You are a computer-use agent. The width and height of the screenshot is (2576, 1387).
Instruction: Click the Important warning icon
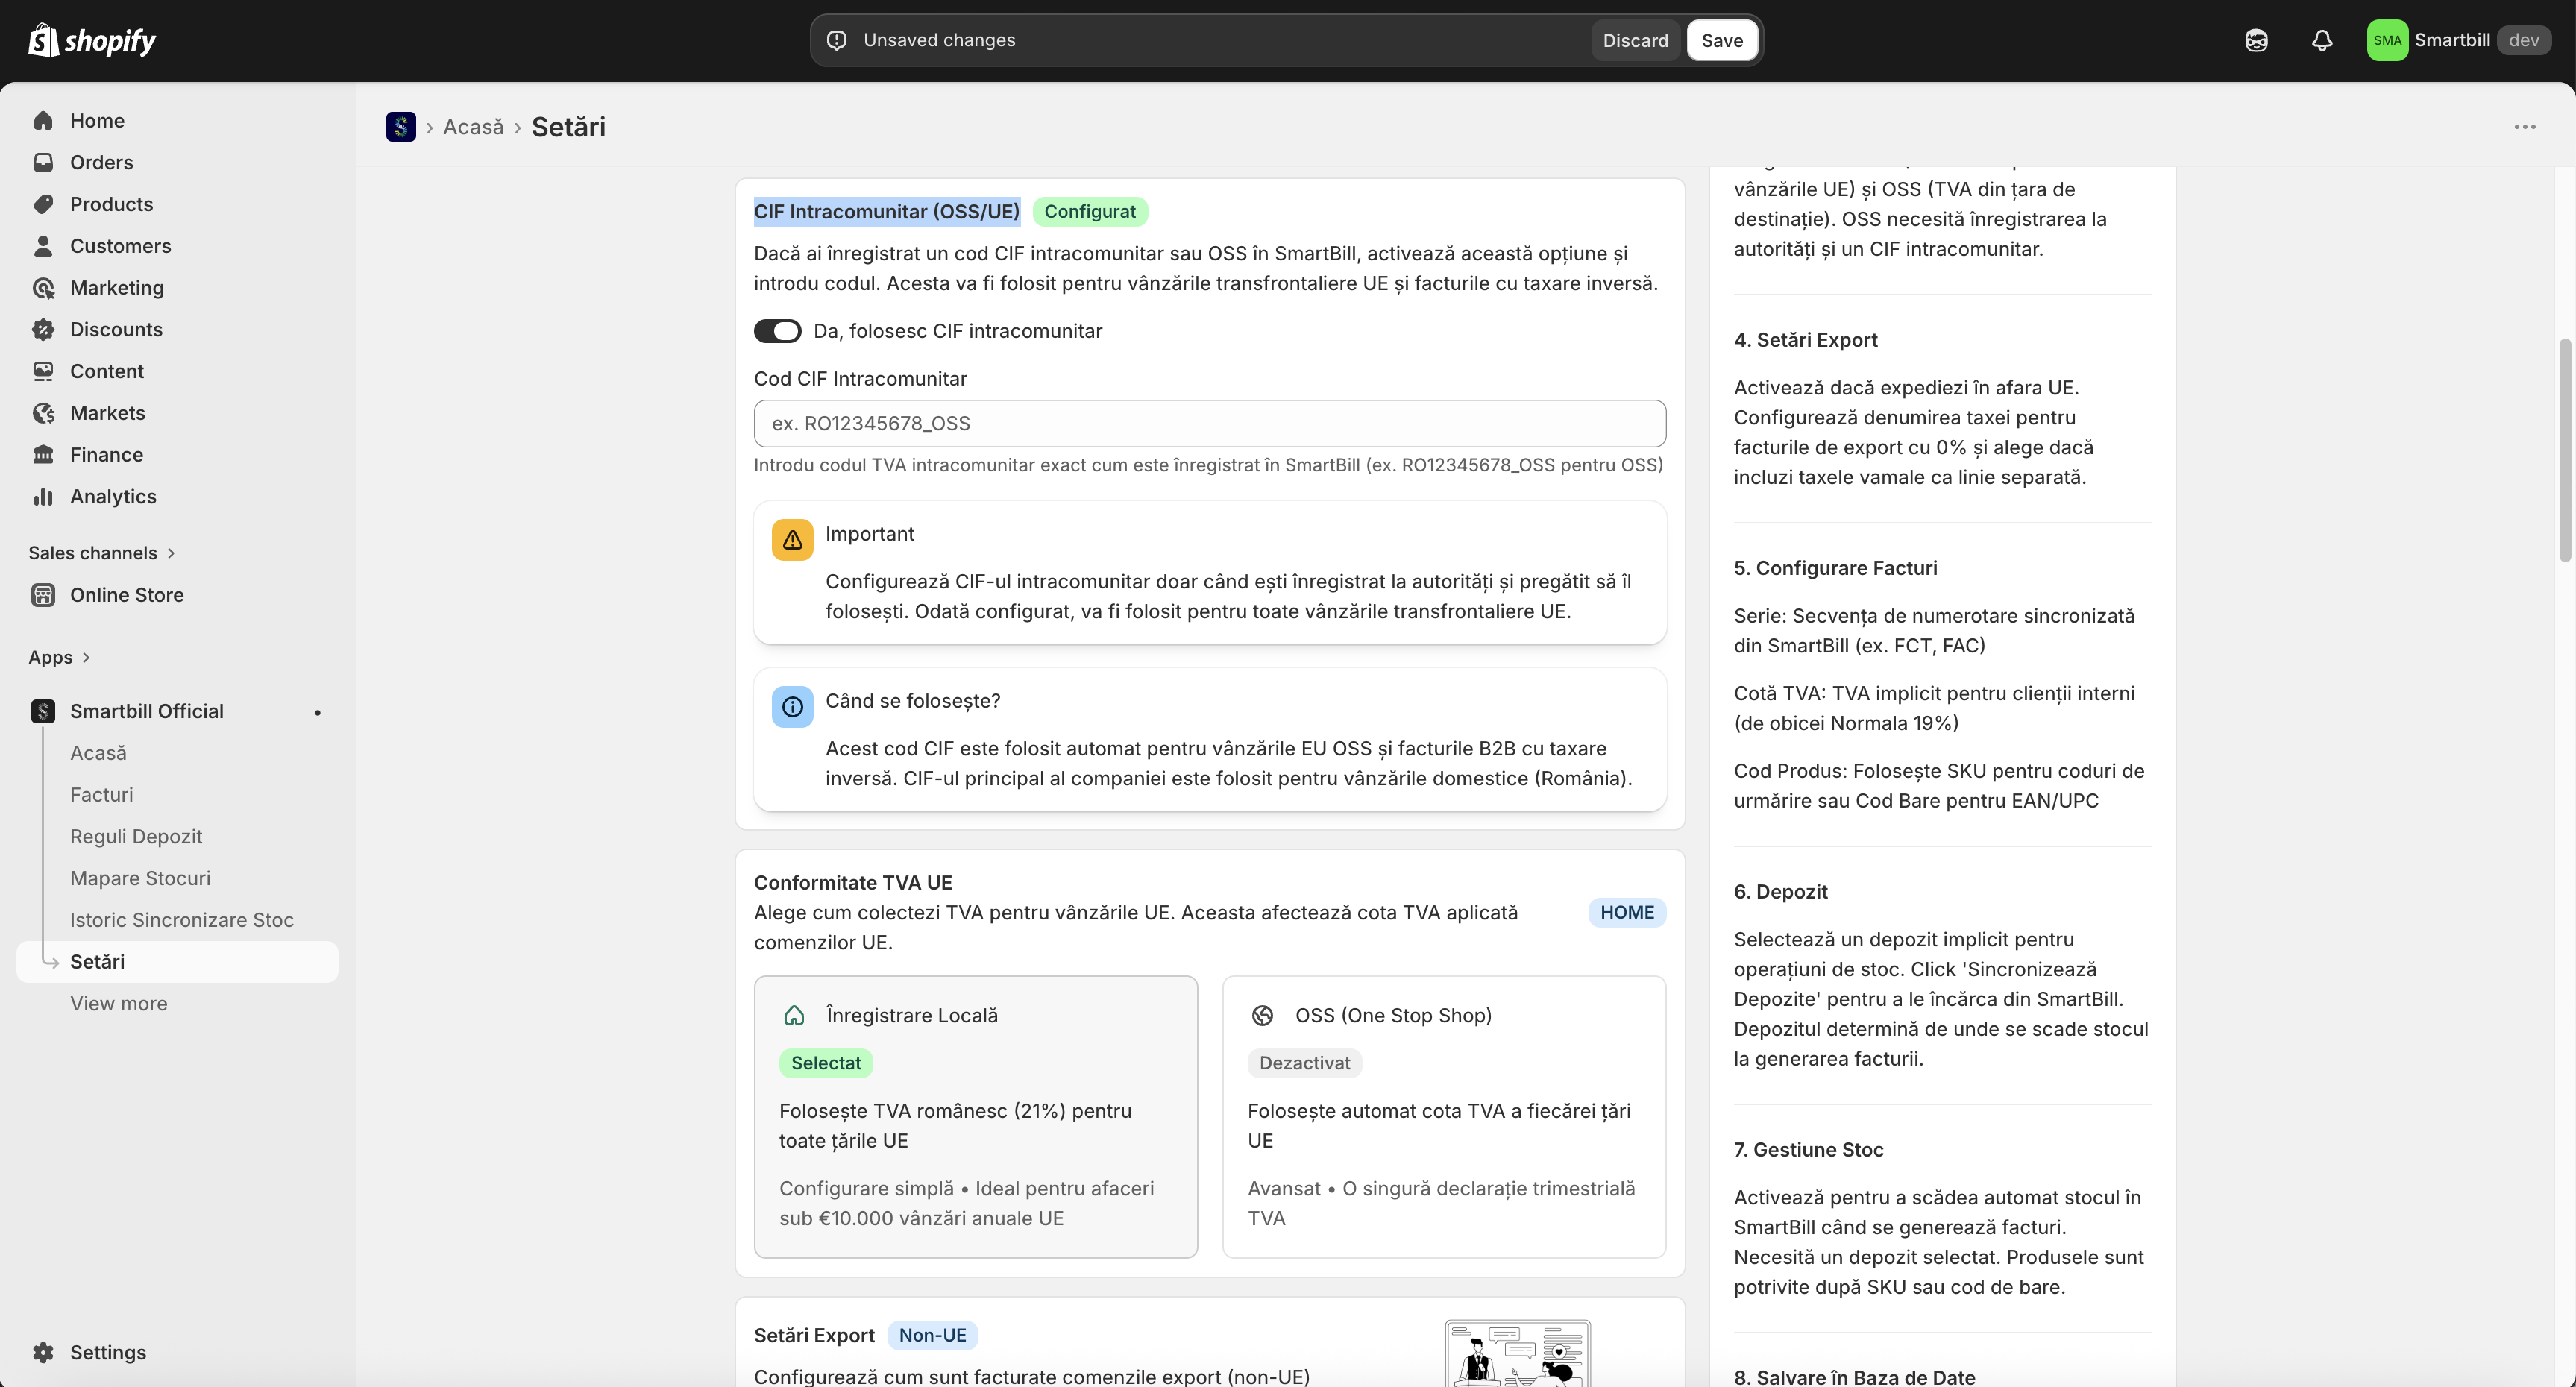click(792, 540)
